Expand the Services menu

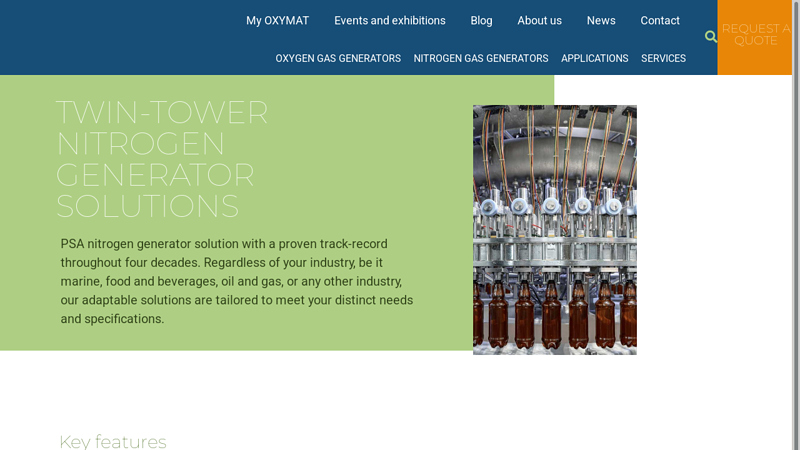click(663, 59)
